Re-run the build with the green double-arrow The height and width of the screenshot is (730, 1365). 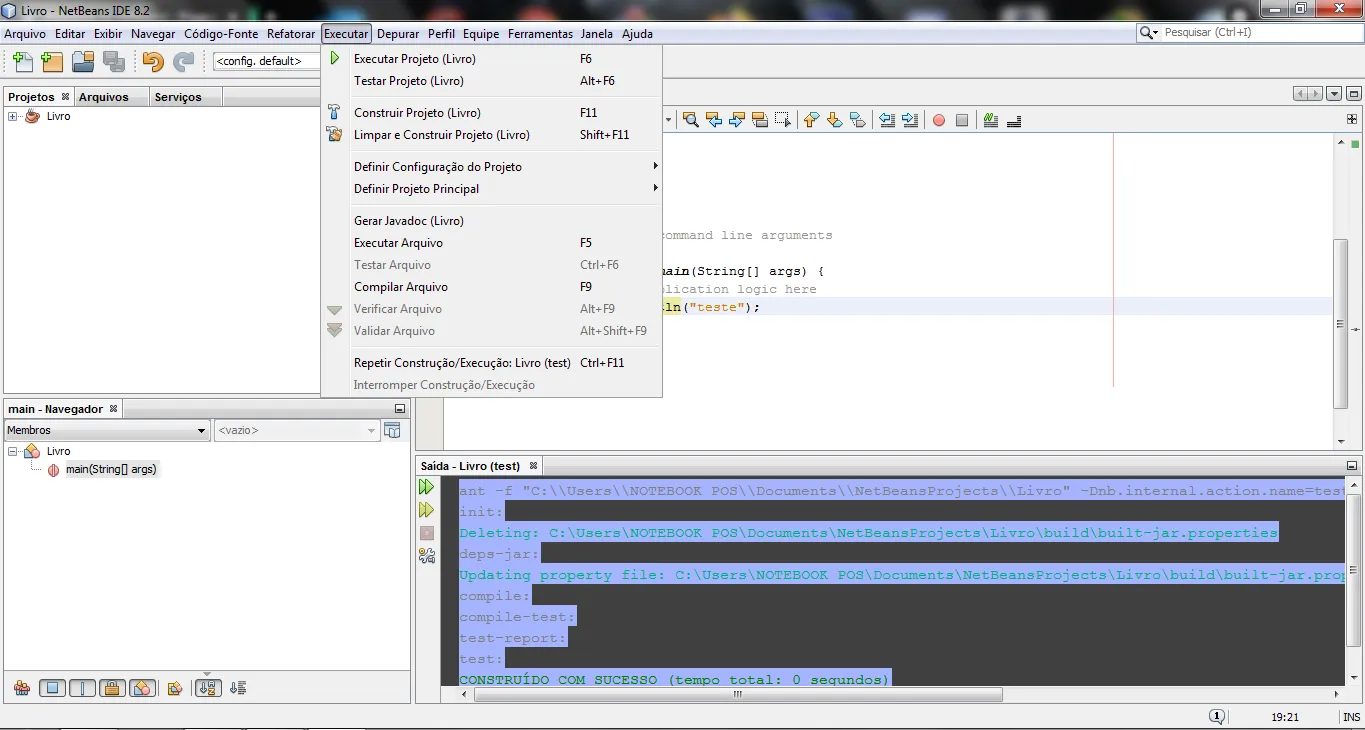click(x=427, y=487)
